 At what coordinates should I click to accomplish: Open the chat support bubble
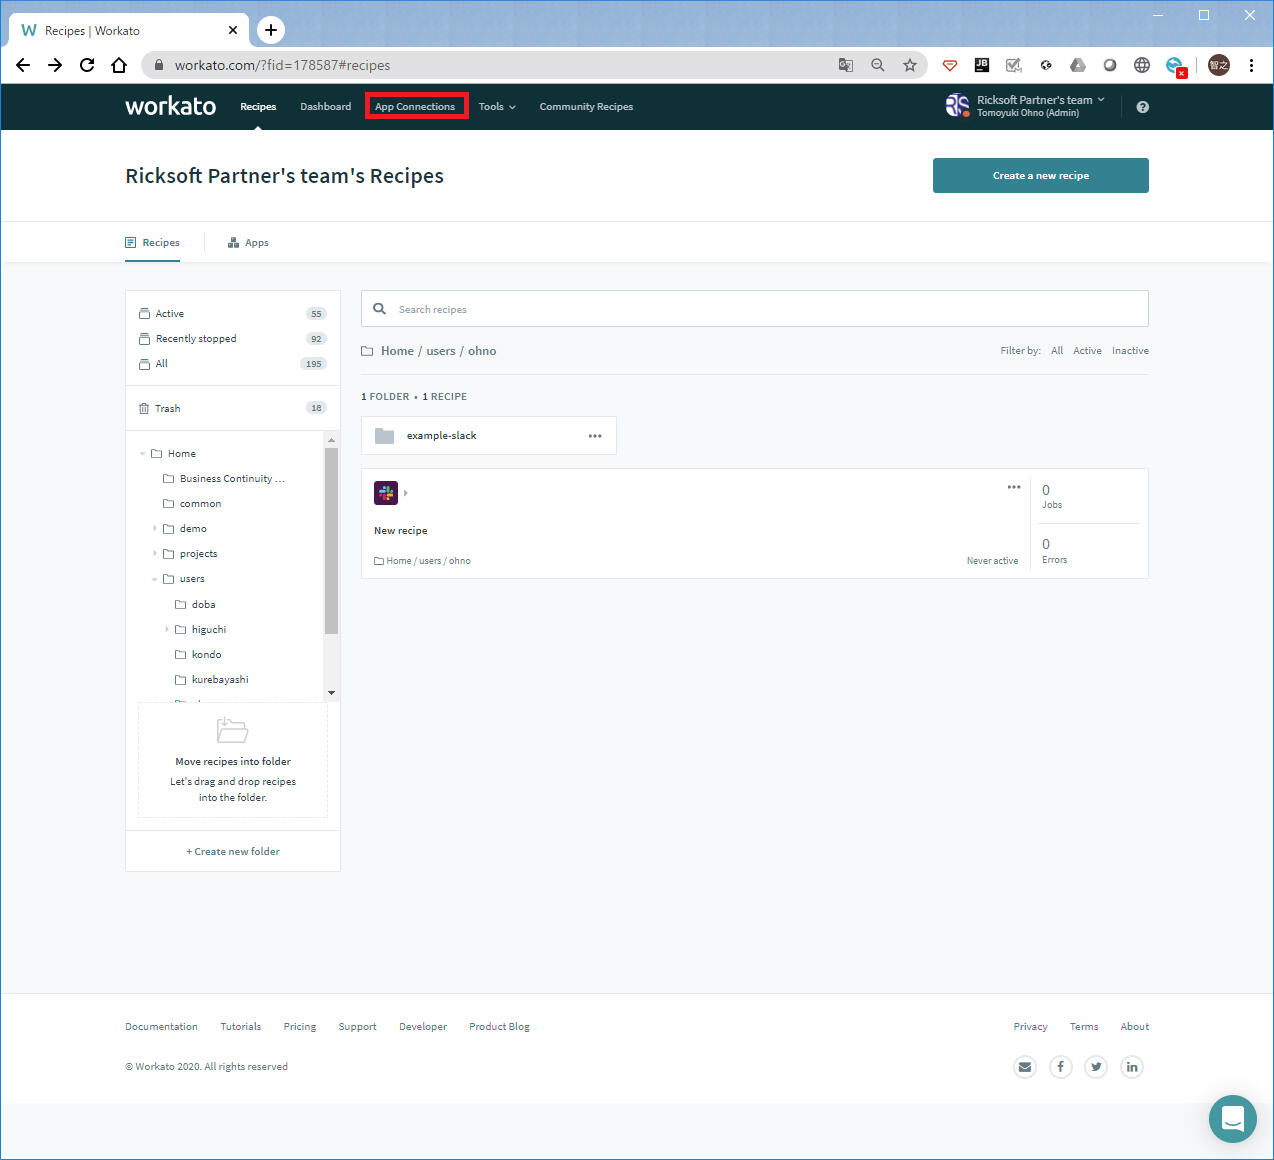point(1233,1119)
